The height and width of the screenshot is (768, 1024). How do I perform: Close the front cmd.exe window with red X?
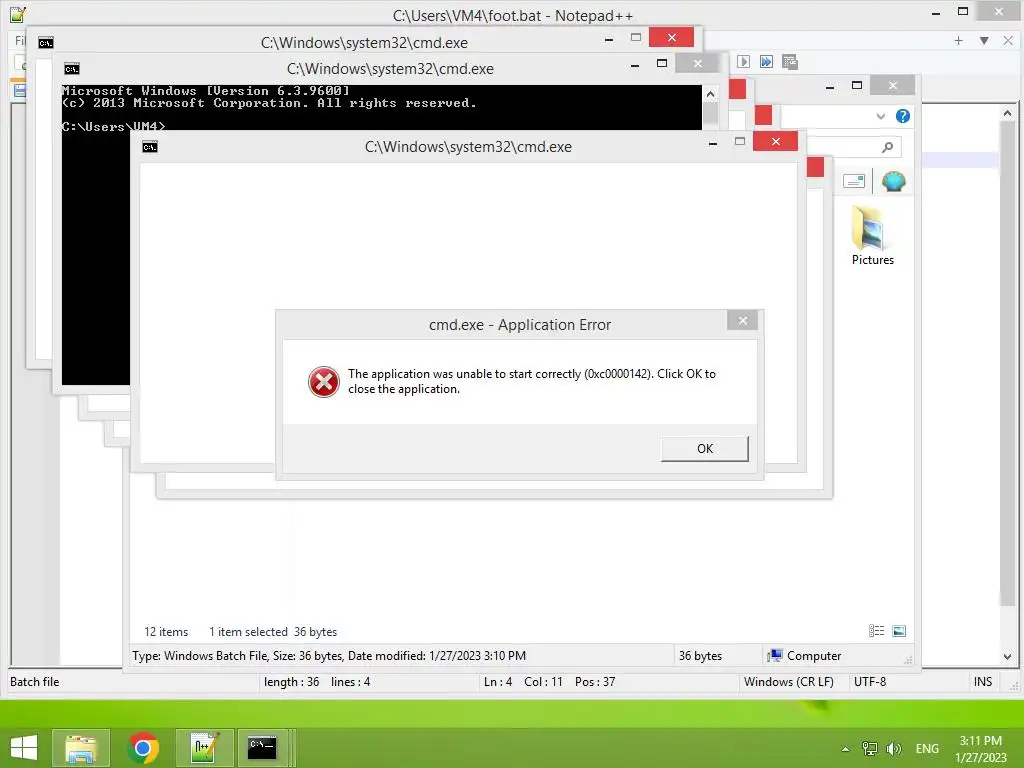point(775,141)
